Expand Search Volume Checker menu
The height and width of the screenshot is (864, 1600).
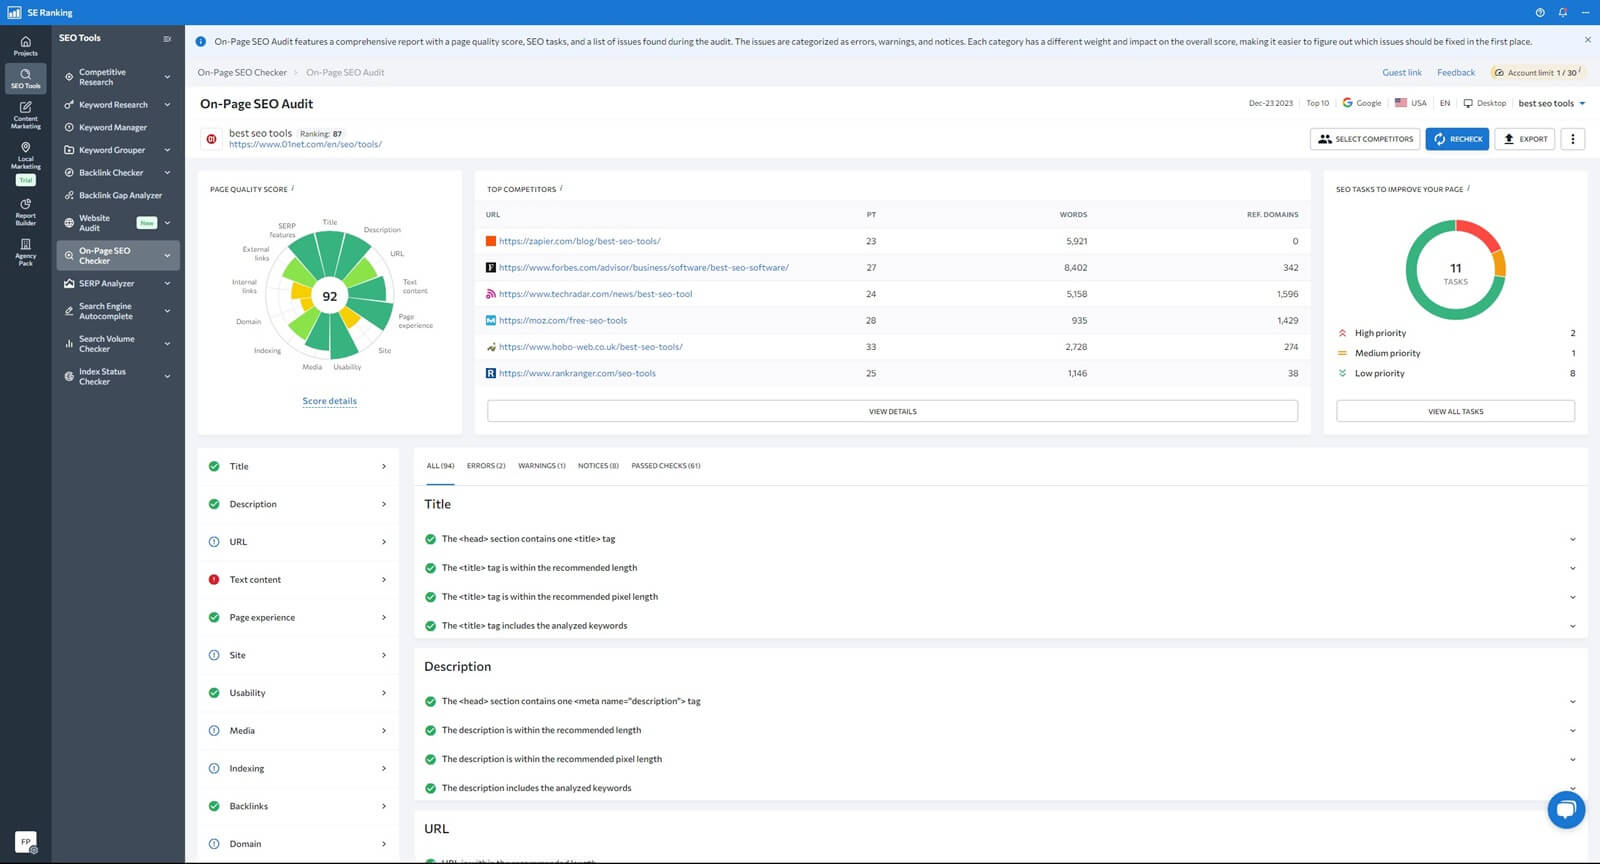(118, 344)
